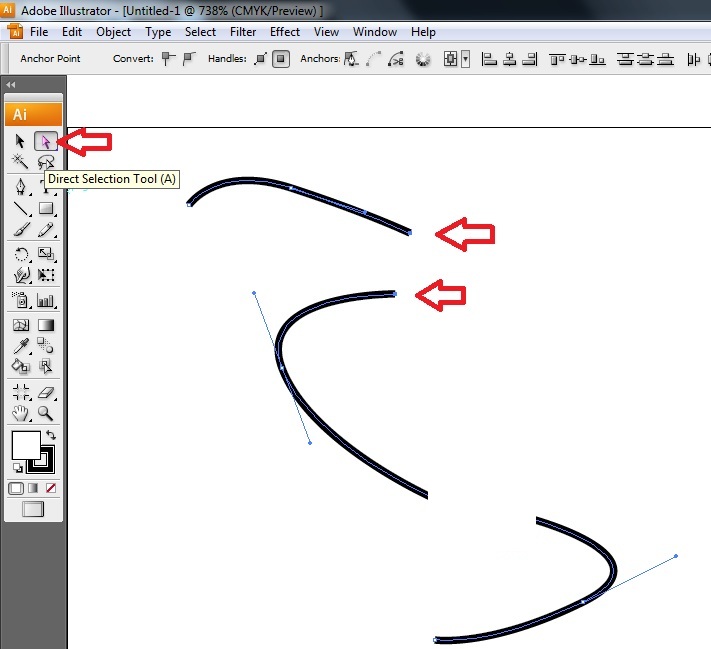The width and height of the screenshot is (711, 649).
Task: Click the Align To selection icon
Action: pos(450,59)
